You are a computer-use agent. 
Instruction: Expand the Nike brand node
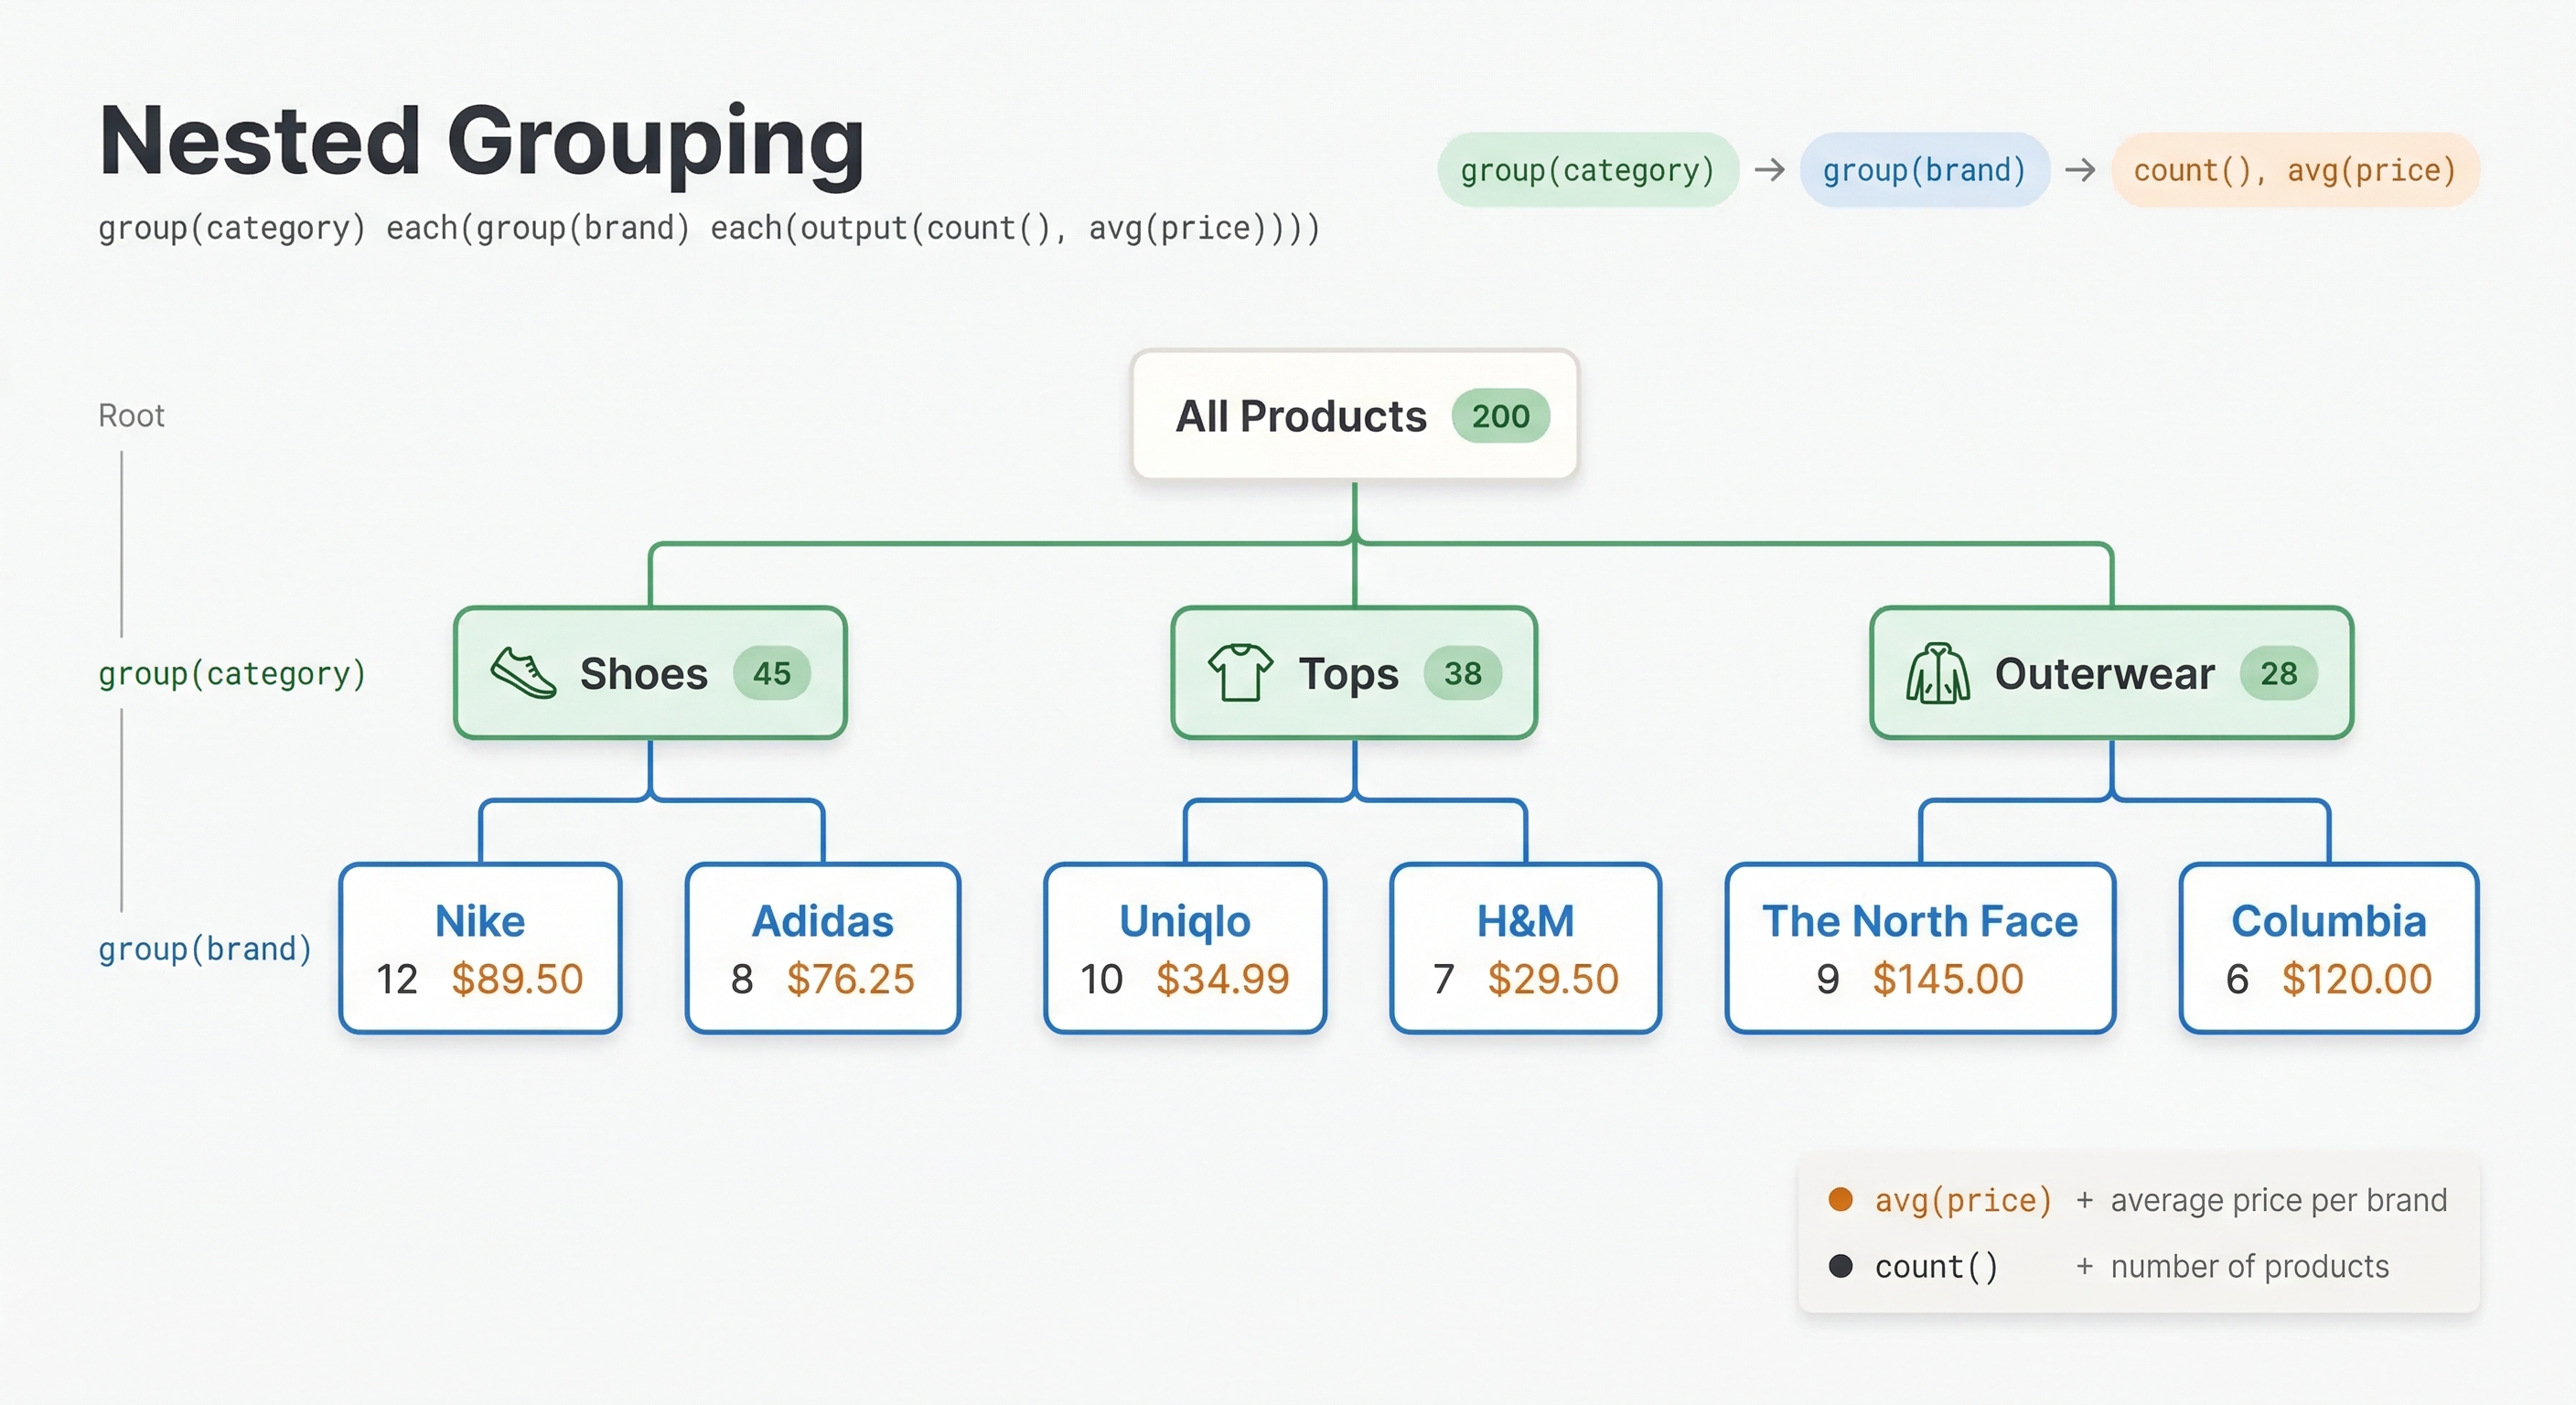click(x=481, y=947)
